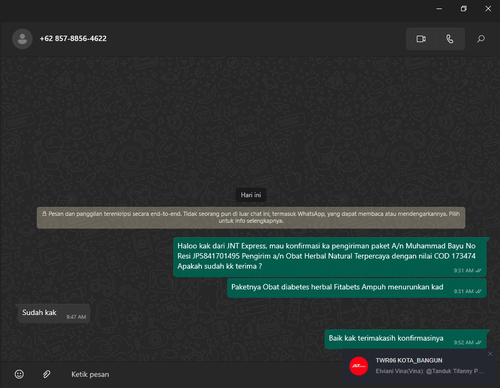Screen dimensions: 500x388
Task: Dismiss the TWR06 KOTA_BANGUN notification
Action: 490,354
